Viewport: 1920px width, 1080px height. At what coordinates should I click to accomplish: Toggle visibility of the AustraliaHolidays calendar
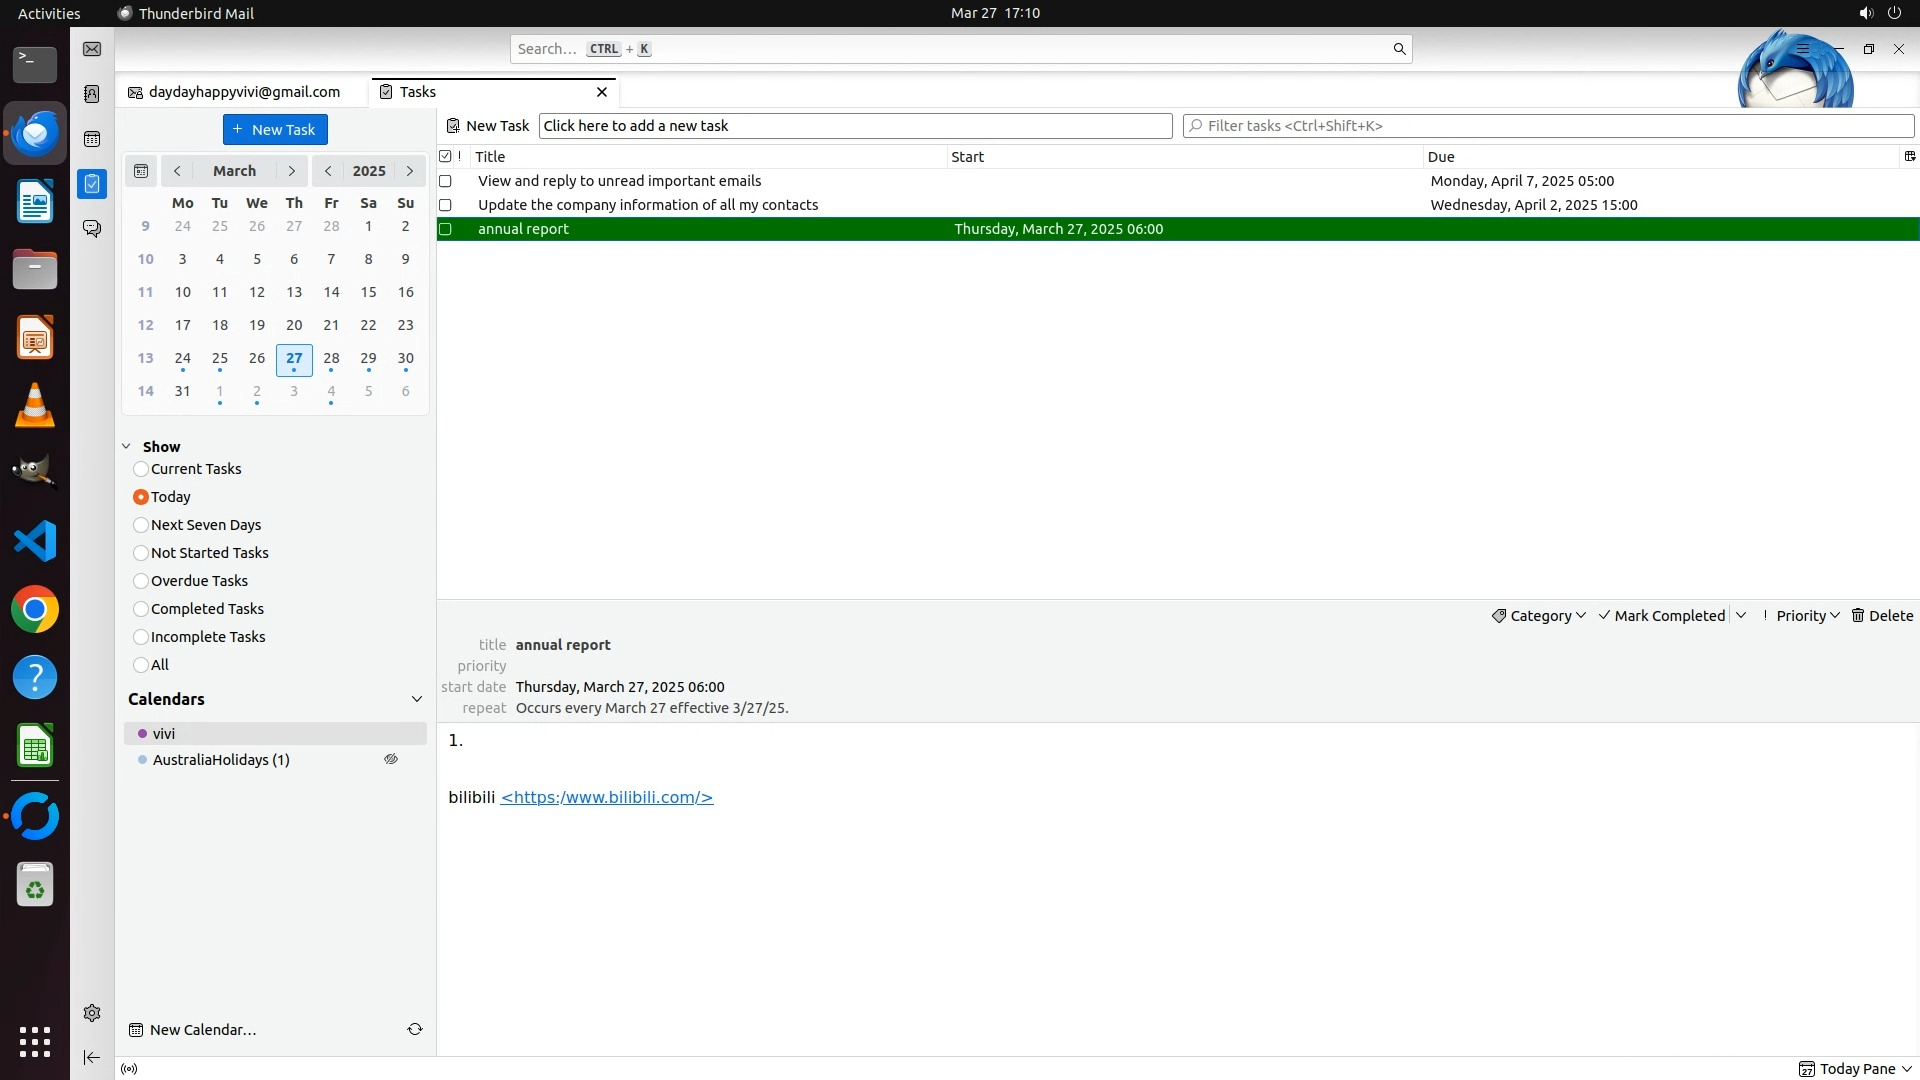(391, 760)
